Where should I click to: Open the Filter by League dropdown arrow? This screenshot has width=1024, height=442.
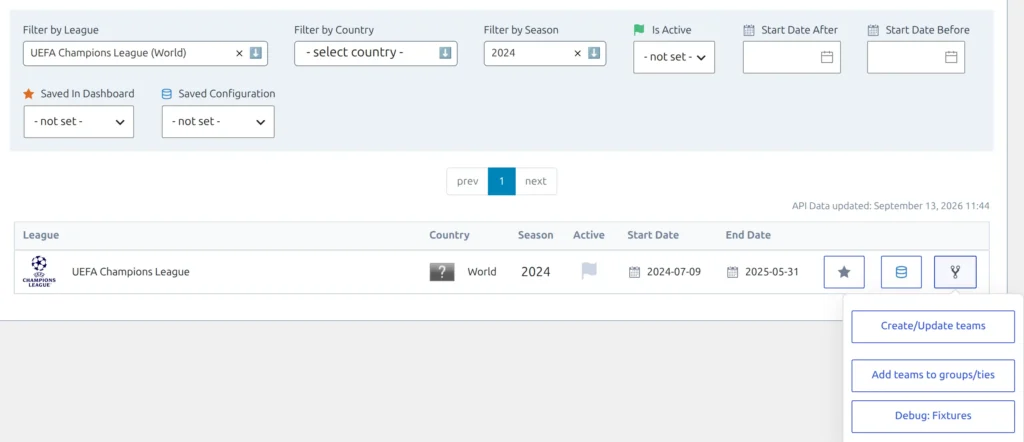[256, 54]
